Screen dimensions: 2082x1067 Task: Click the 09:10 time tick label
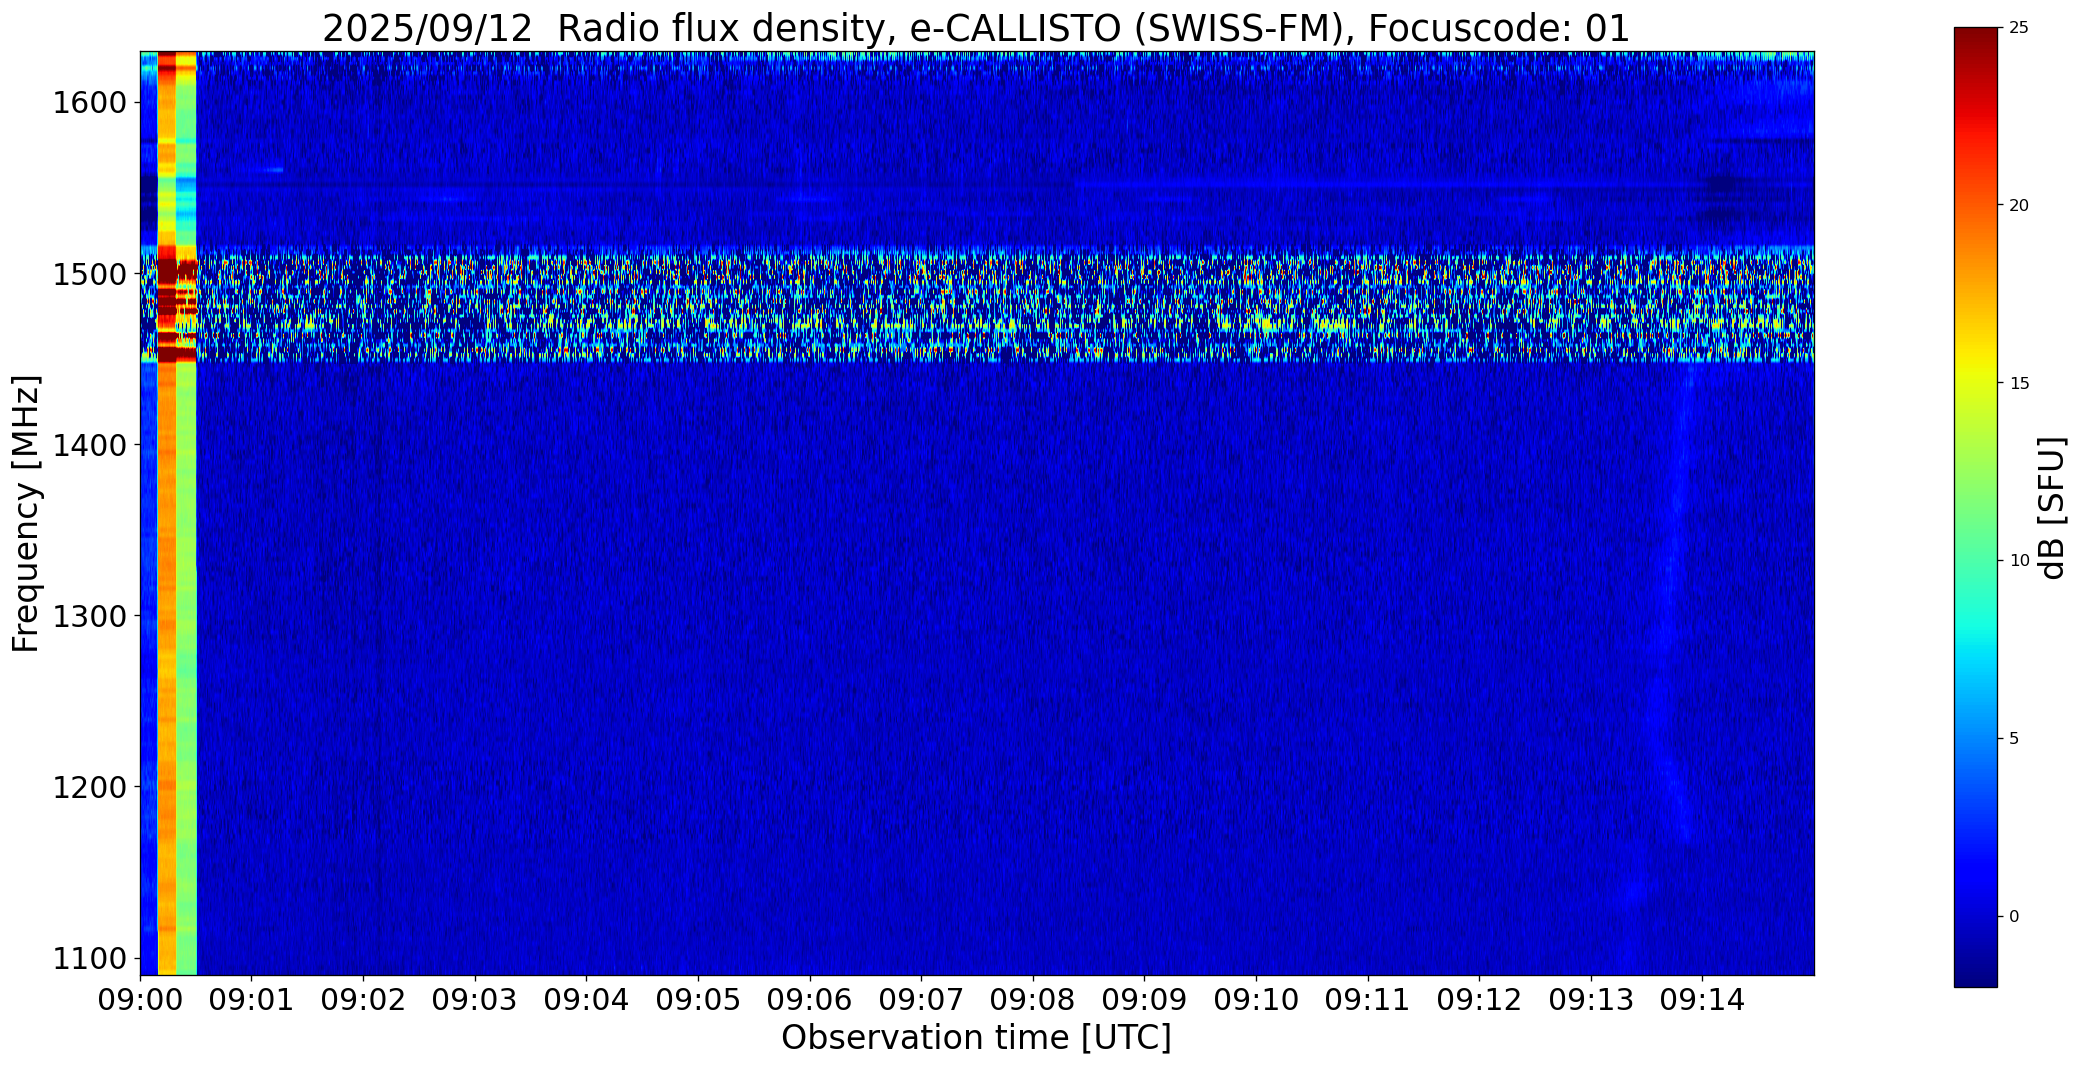tap(1256, 1000)
